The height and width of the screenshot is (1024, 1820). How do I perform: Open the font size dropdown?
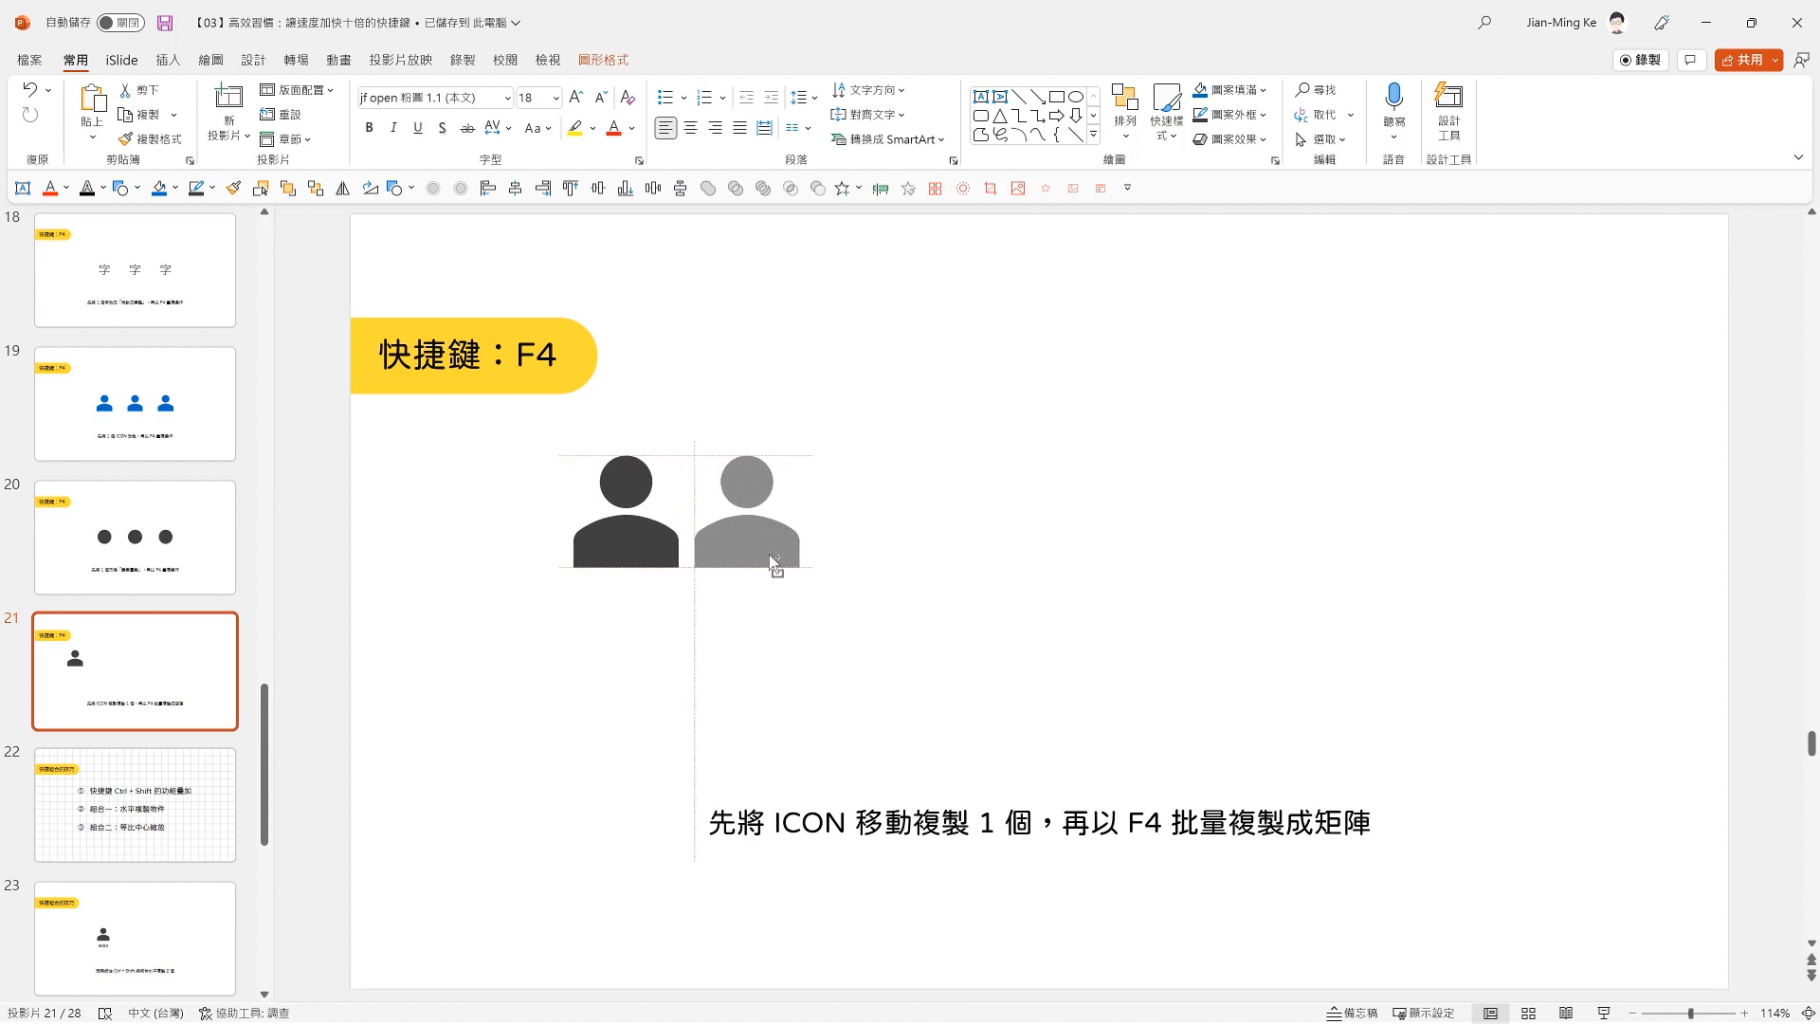(555, 97)
